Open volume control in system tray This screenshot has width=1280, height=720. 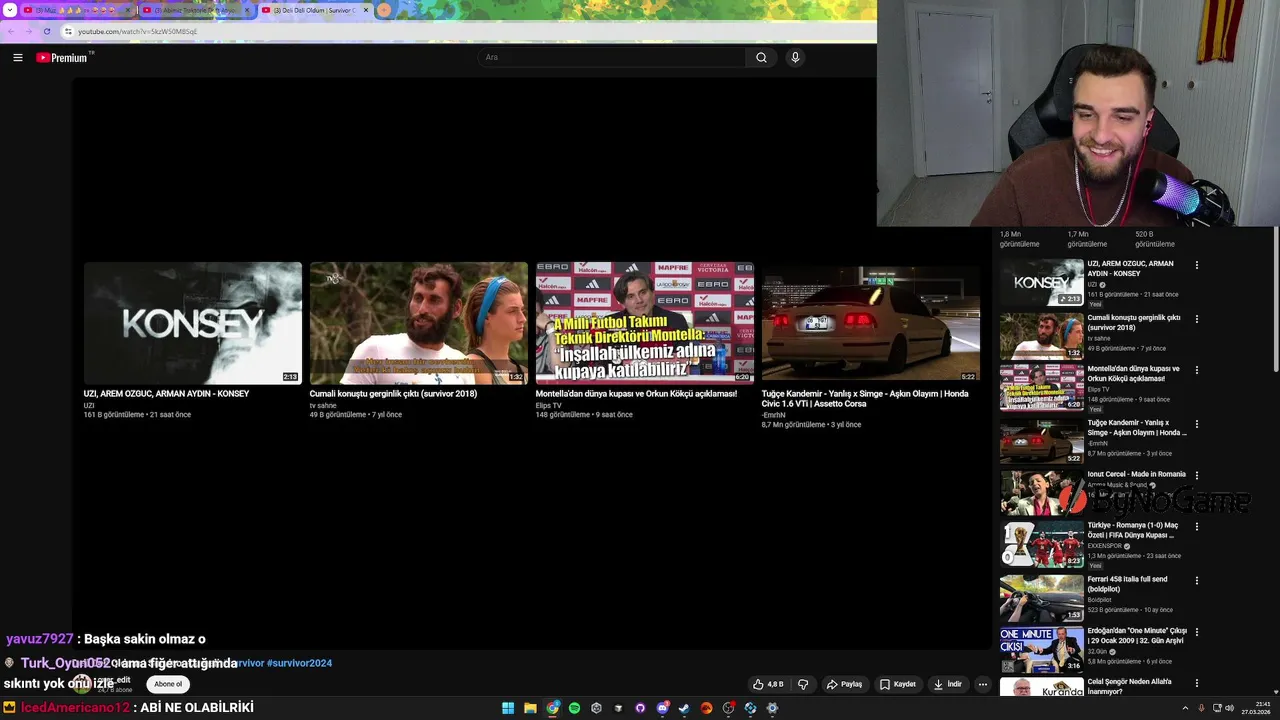[1229, 708]
